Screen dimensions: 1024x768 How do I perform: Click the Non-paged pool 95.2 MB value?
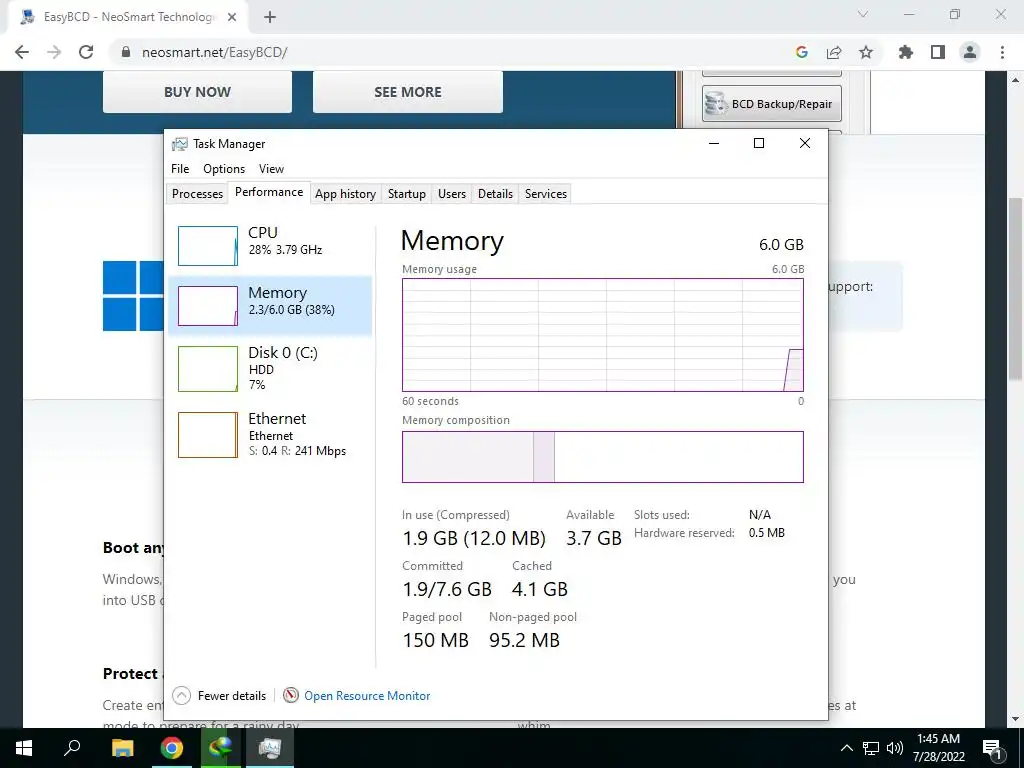pos(524,640)
